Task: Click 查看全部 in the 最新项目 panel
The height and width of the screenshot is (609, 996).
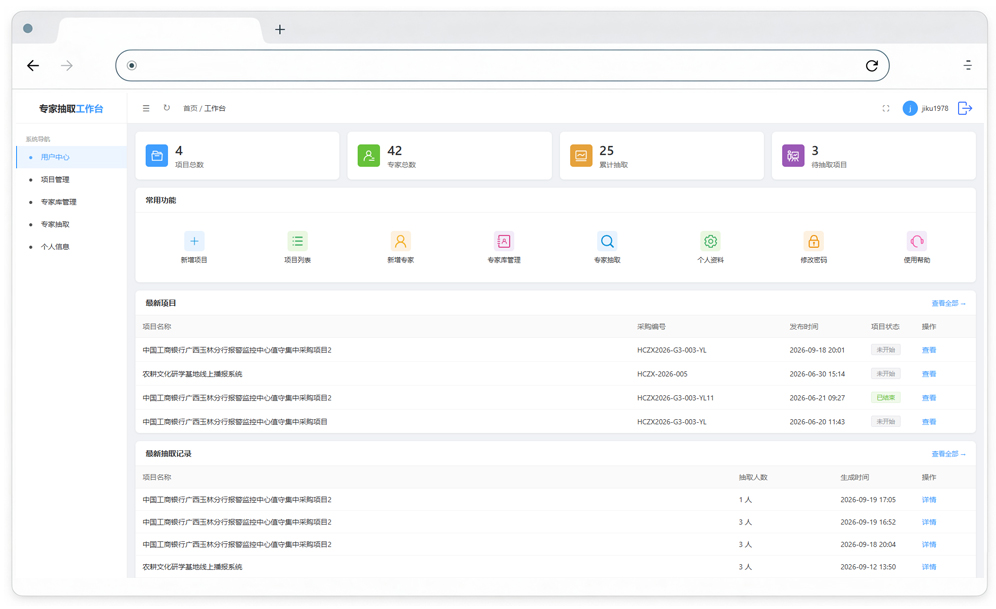Action: 948,304
